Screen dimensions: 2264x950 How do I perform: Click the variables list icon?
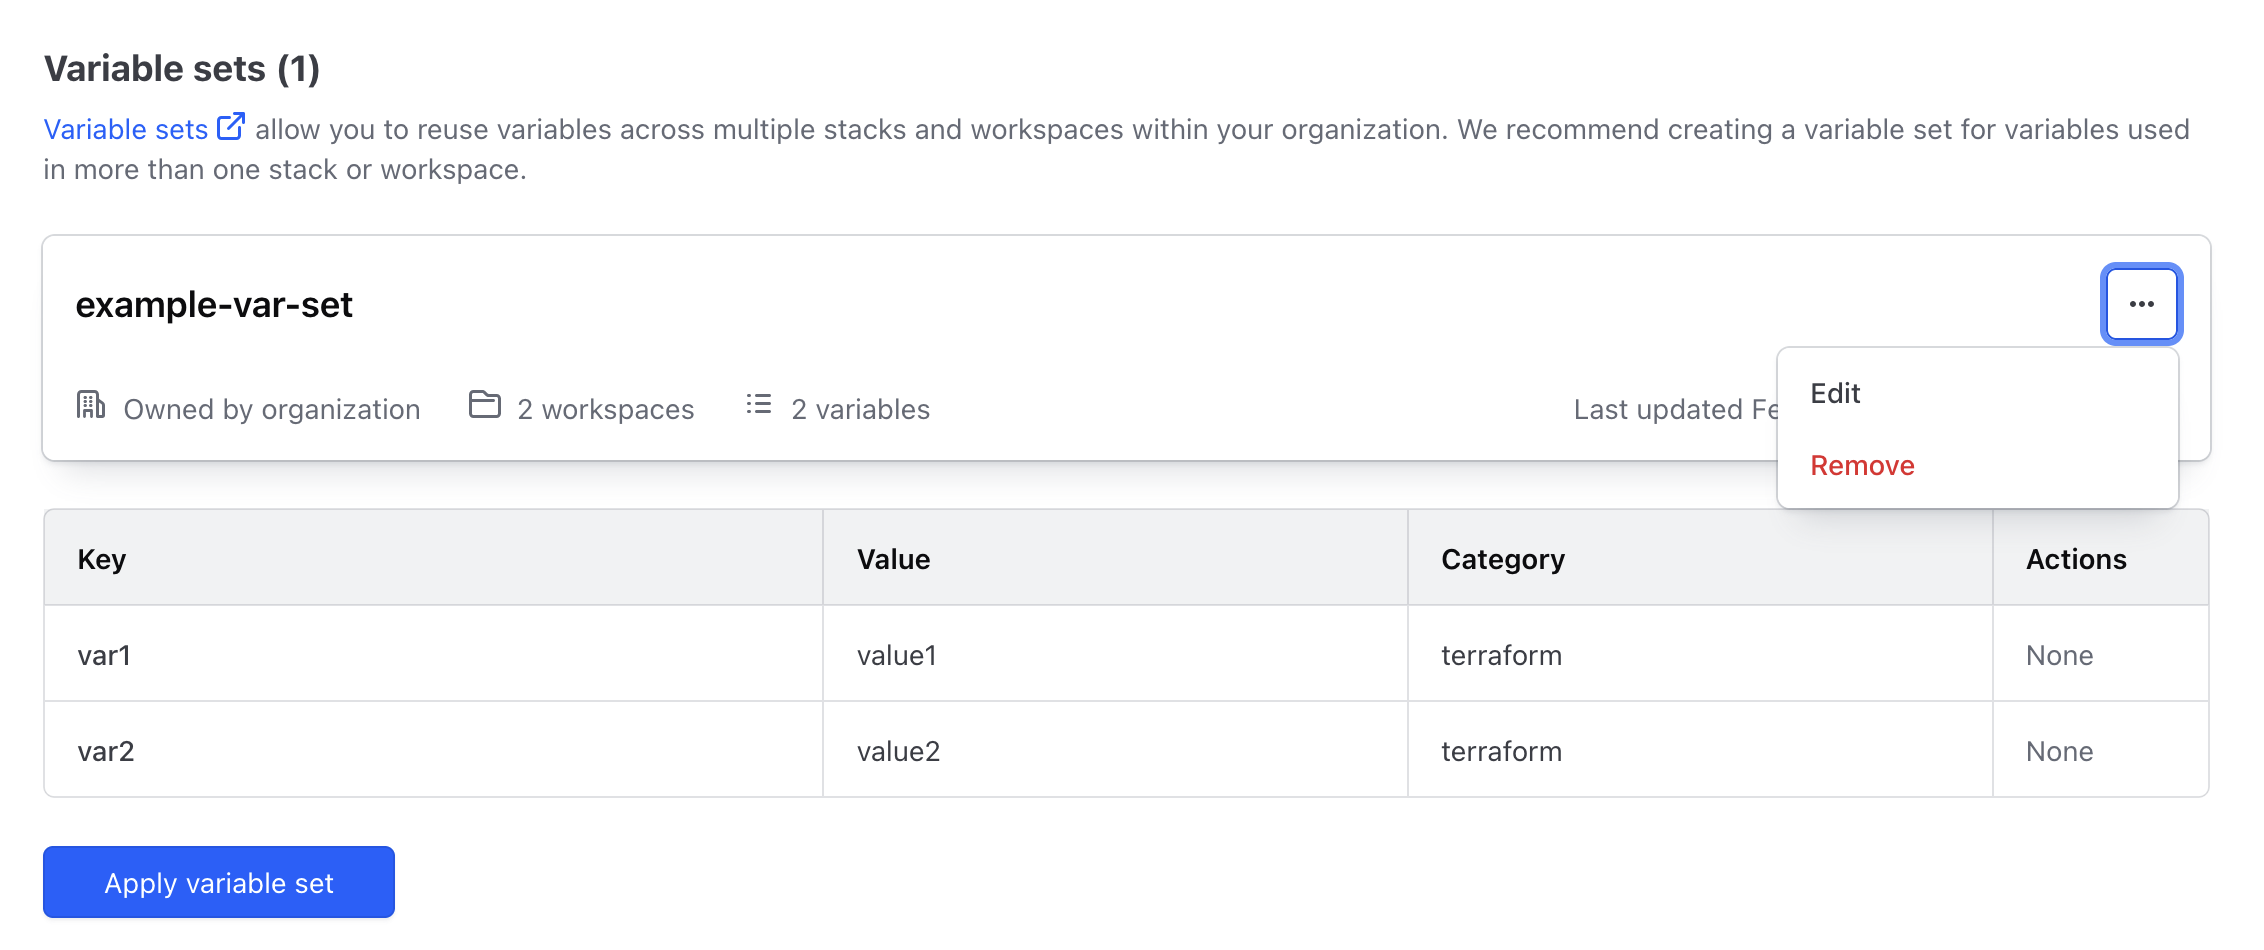(759, 405)
